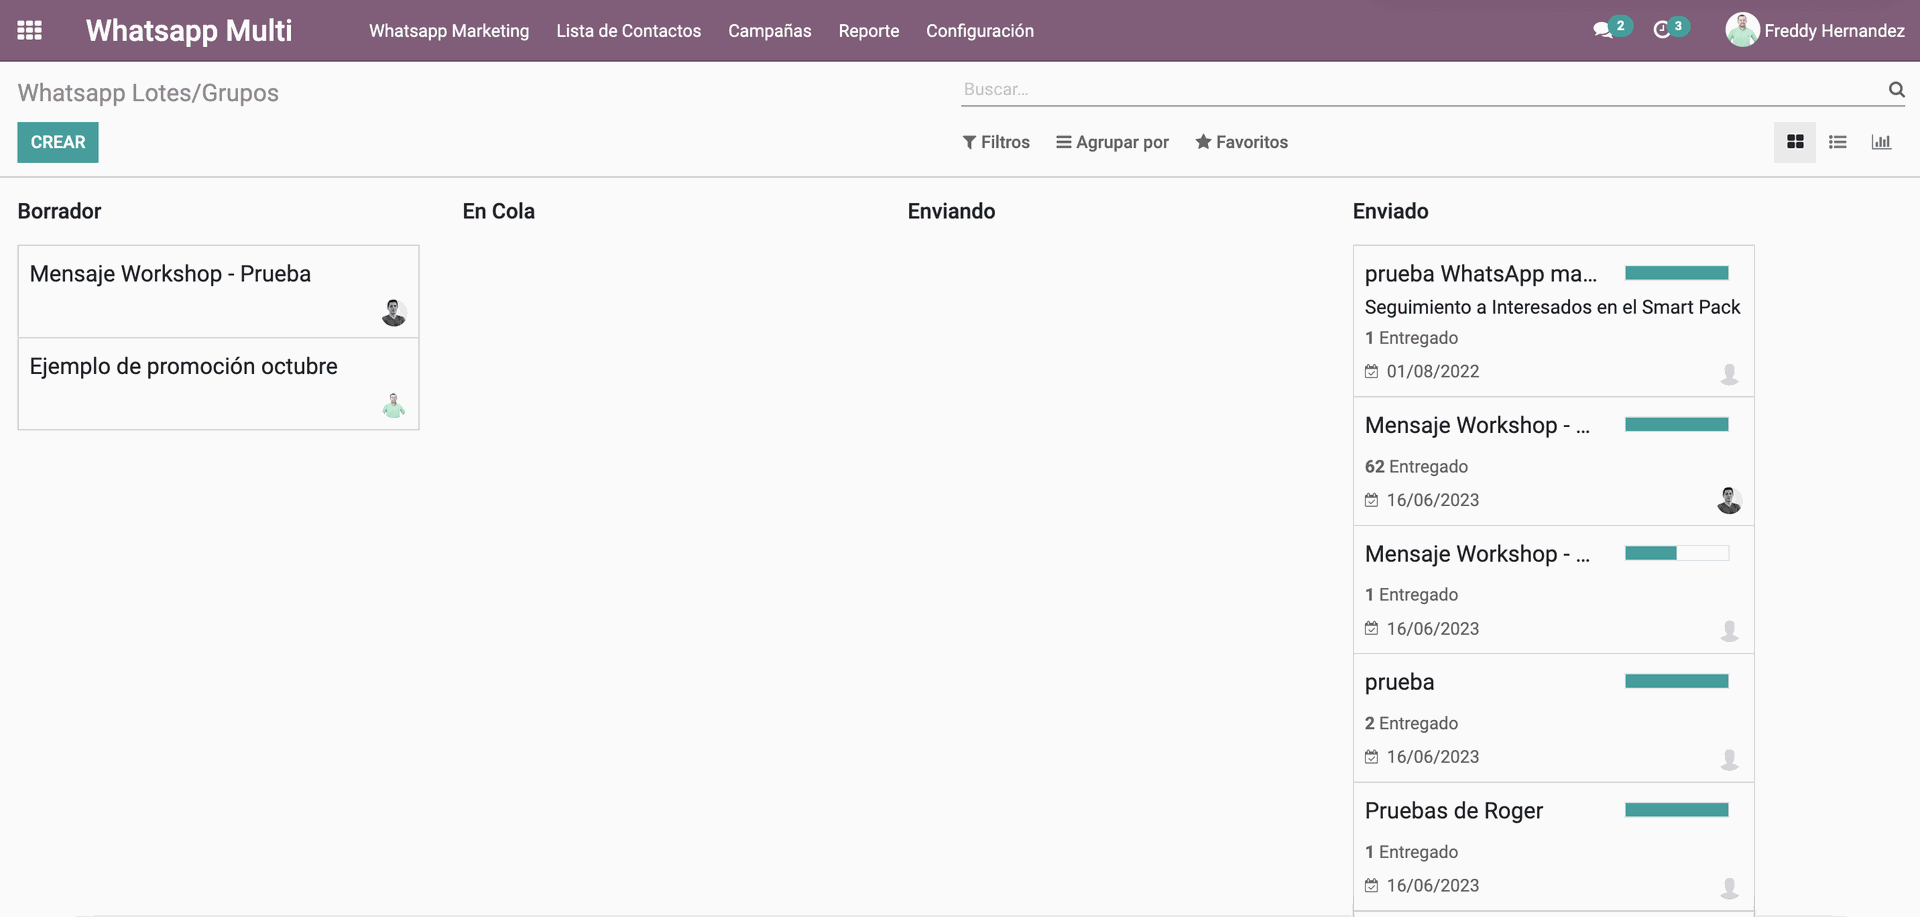Open Mensaje Workshop - Prueba card
The image size is (1920, 917).
(218, 291)
